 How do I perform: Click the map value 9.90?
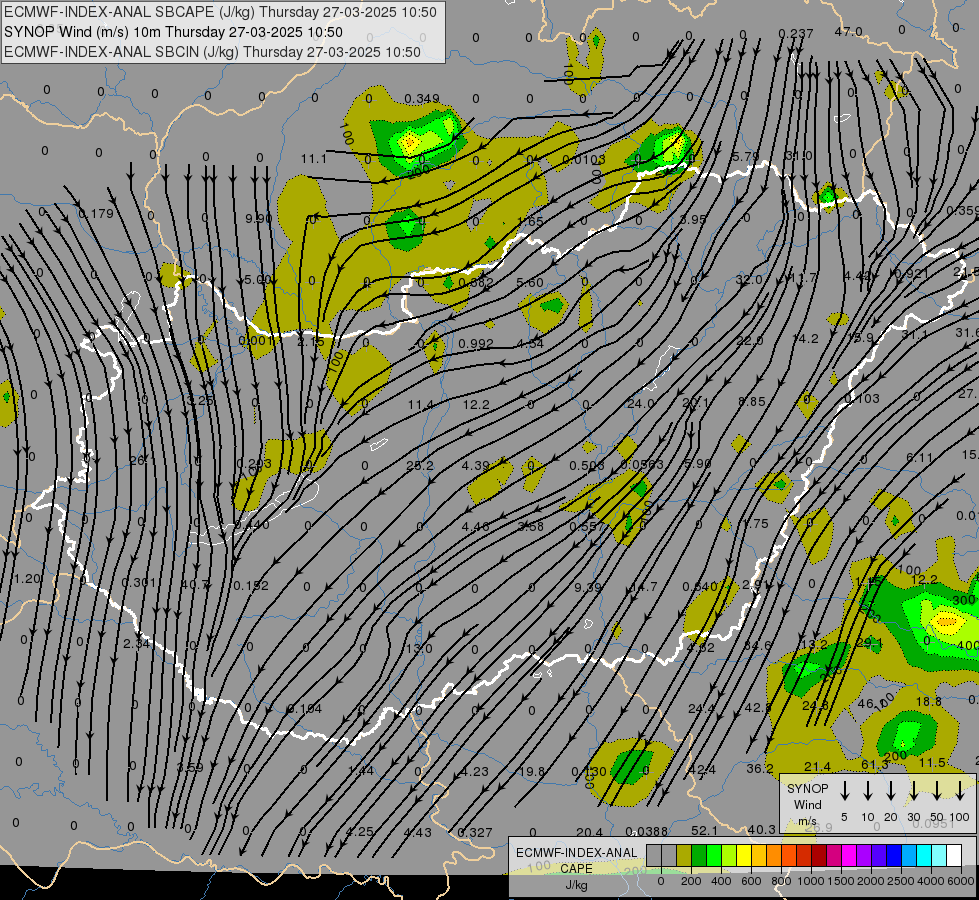tap(258, 219)
